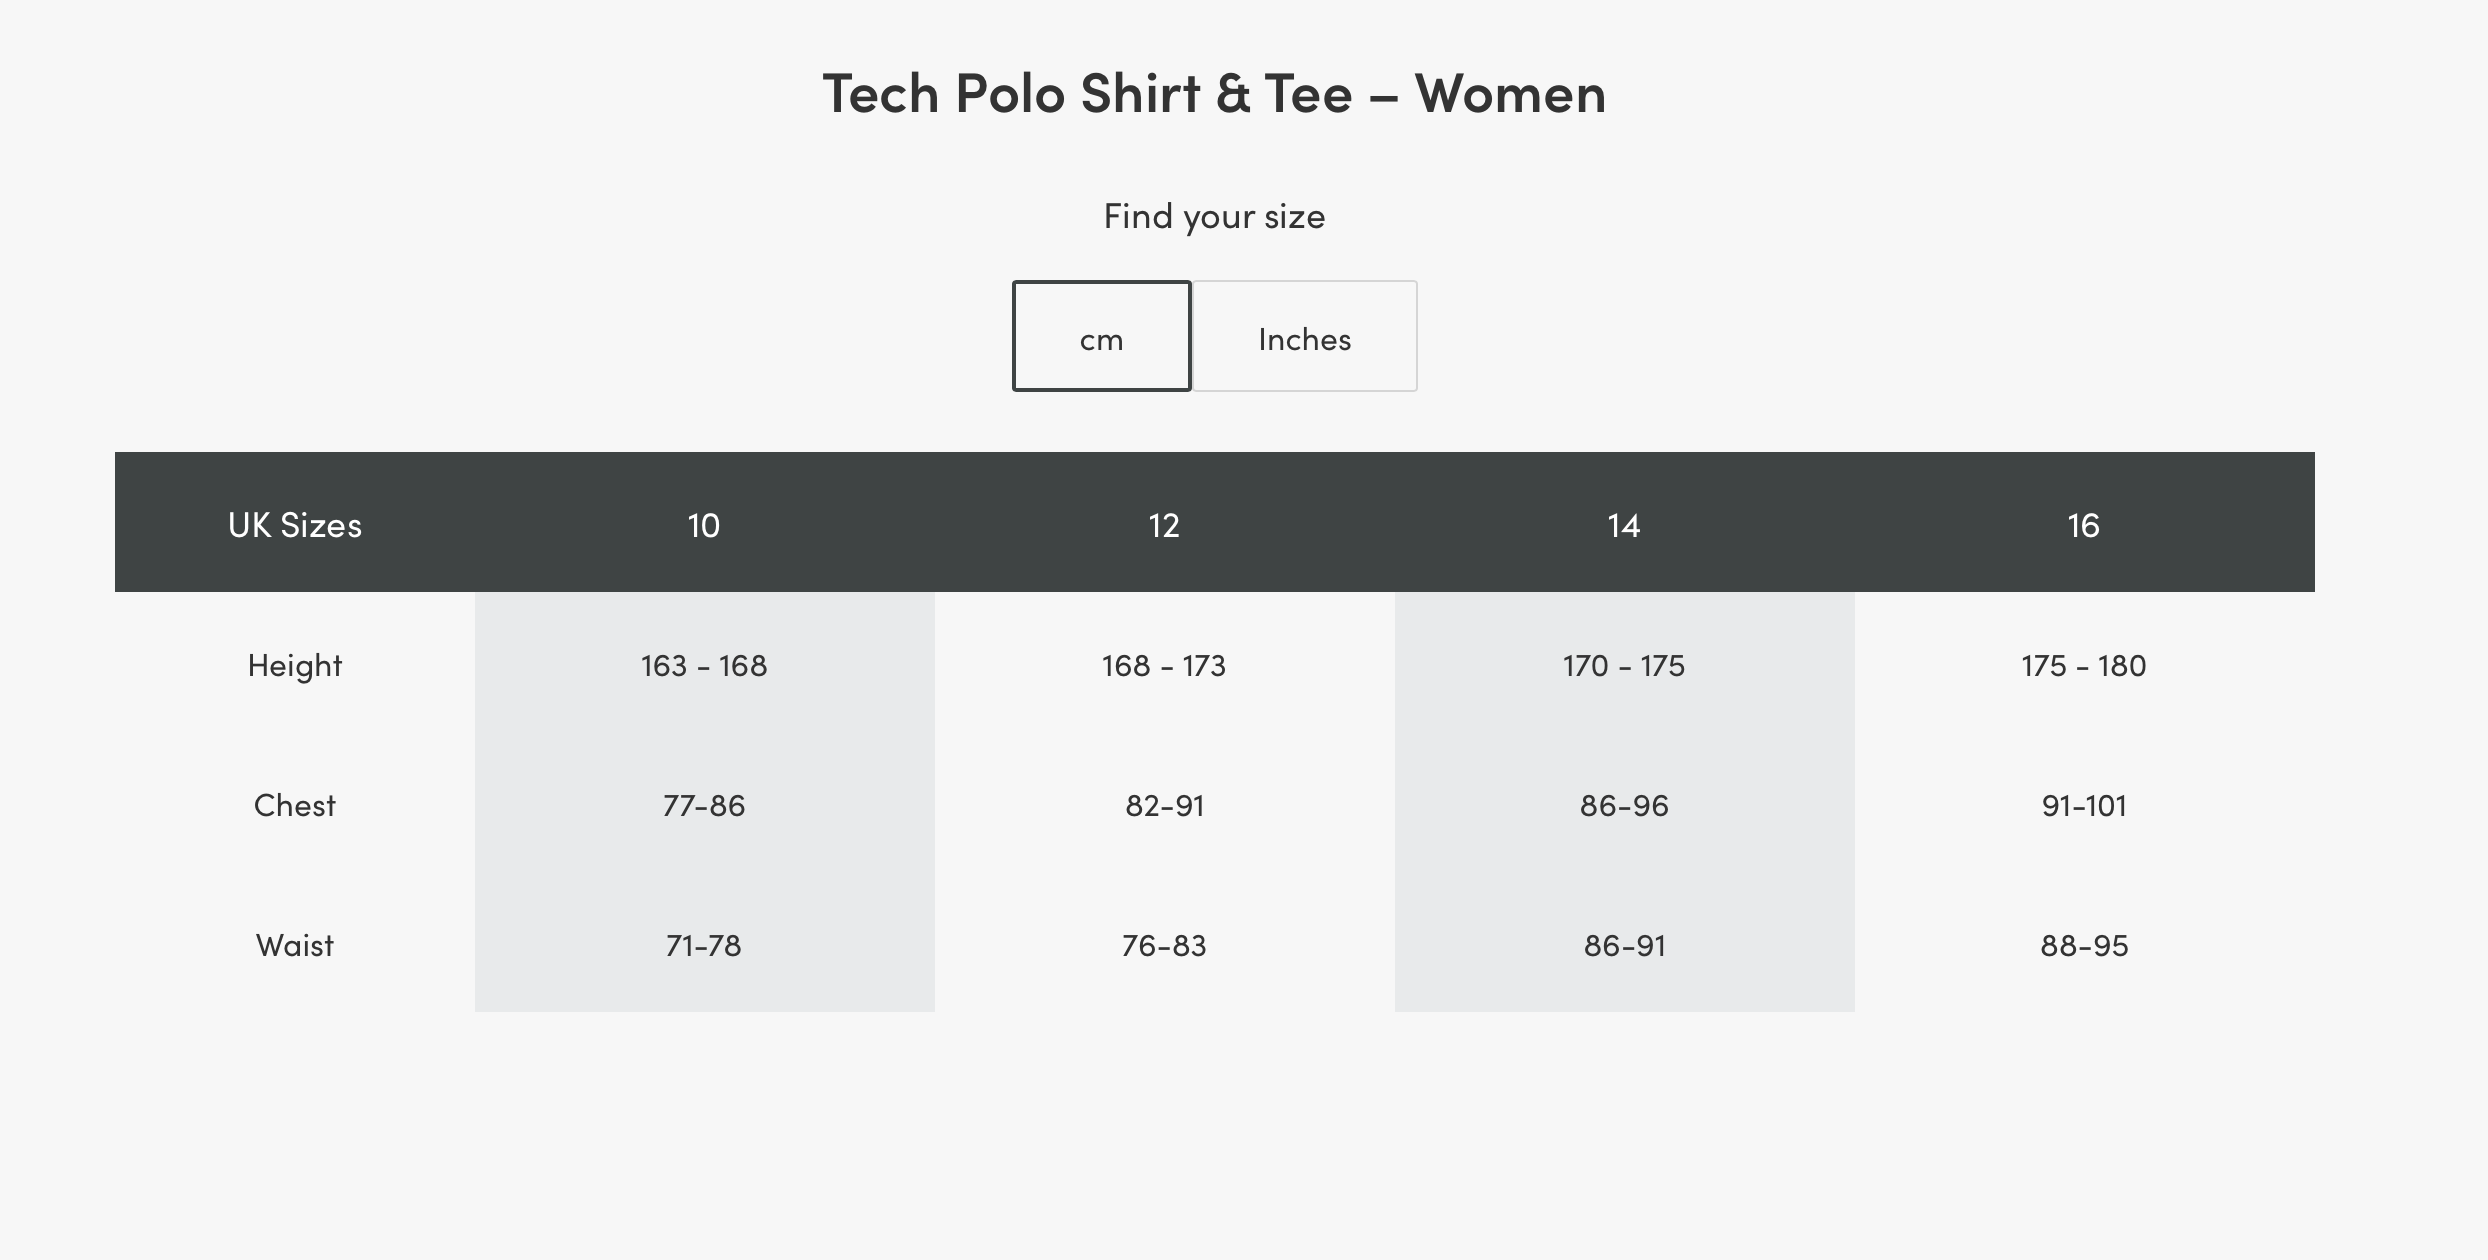Select UK size 16 column header
The width and height of the screenshot is (2488, 1260).
(x=2086, y=524)
